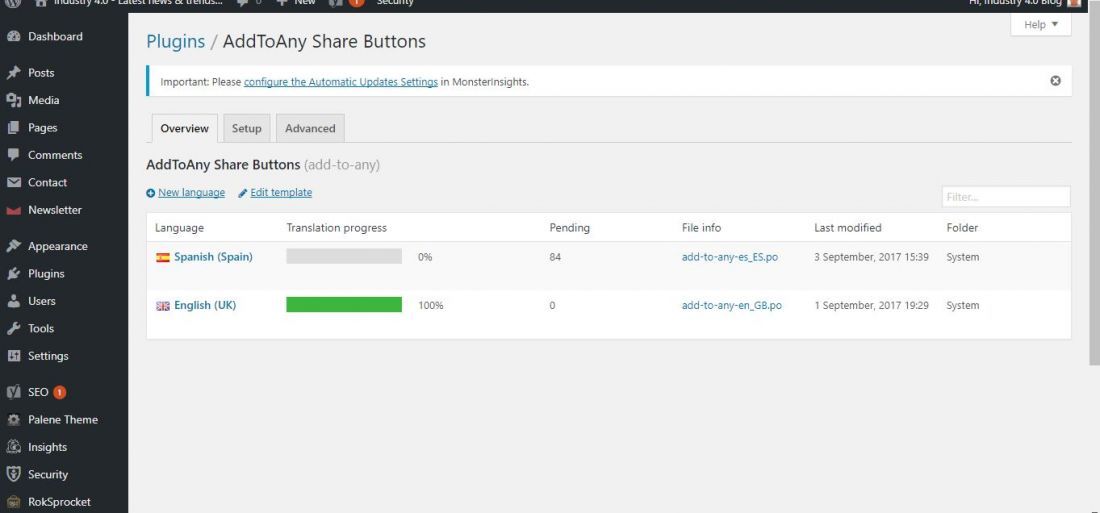
Task: Open Security via shield icon
Action: coord(13,474)
